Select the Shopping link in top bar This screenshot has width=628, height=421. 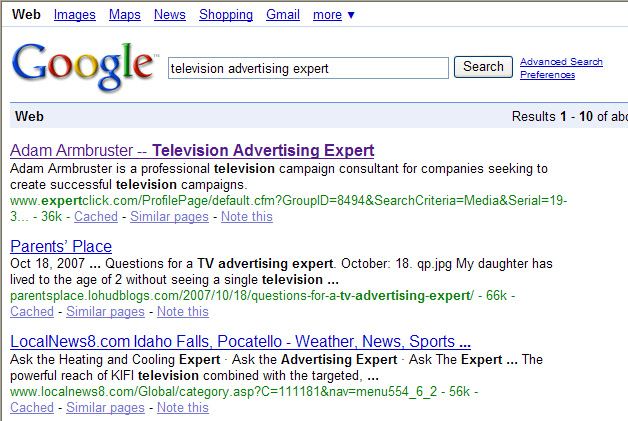(x=226, y=15)
